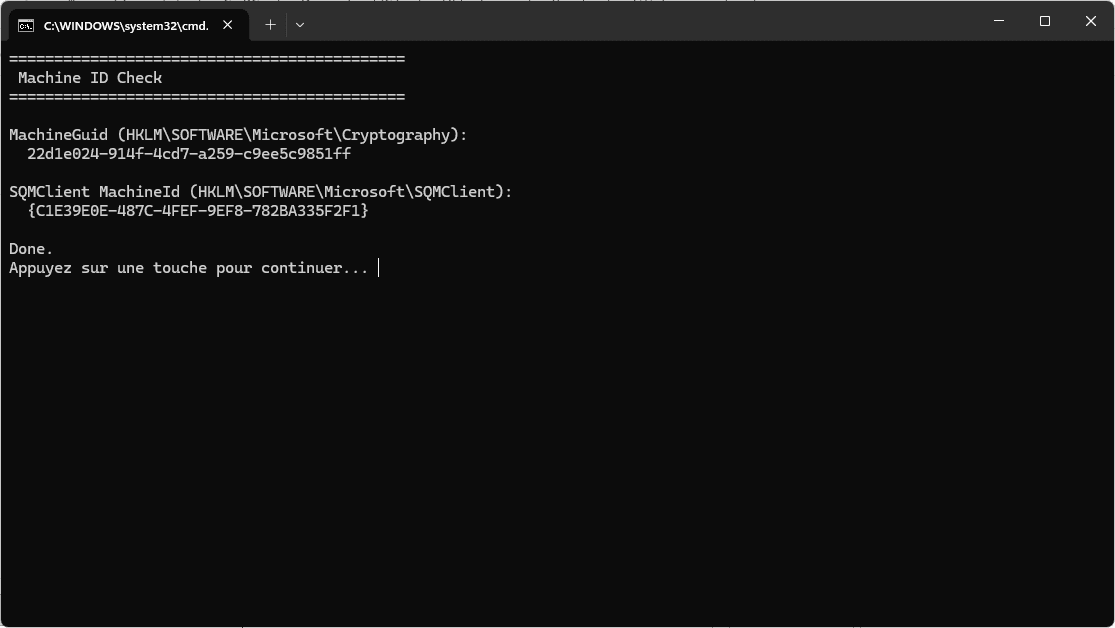Click the separator line above the heading
The width and height of the screenshot is (1115, 628).
[x=207, y=59]
